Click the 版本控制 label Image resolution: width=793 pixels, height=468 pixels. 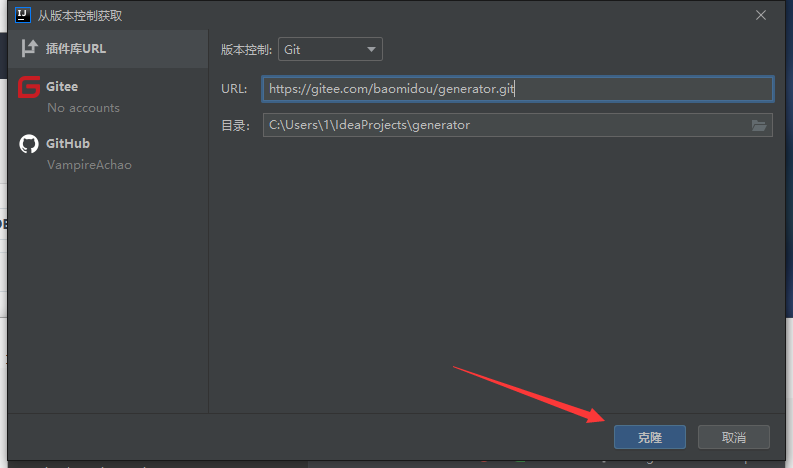pos(245,49)
